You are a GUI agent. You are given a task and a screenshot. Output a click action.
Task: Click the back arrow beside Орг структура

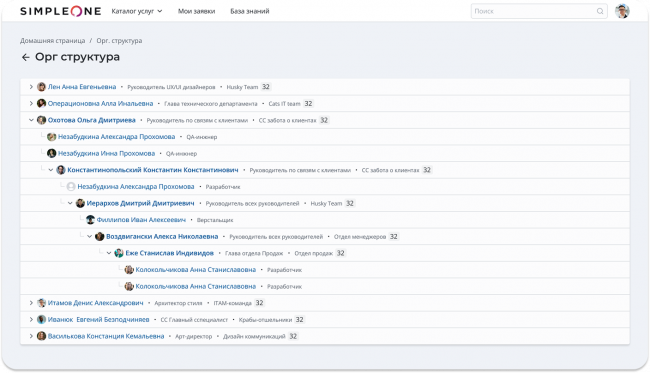point(26,57)
